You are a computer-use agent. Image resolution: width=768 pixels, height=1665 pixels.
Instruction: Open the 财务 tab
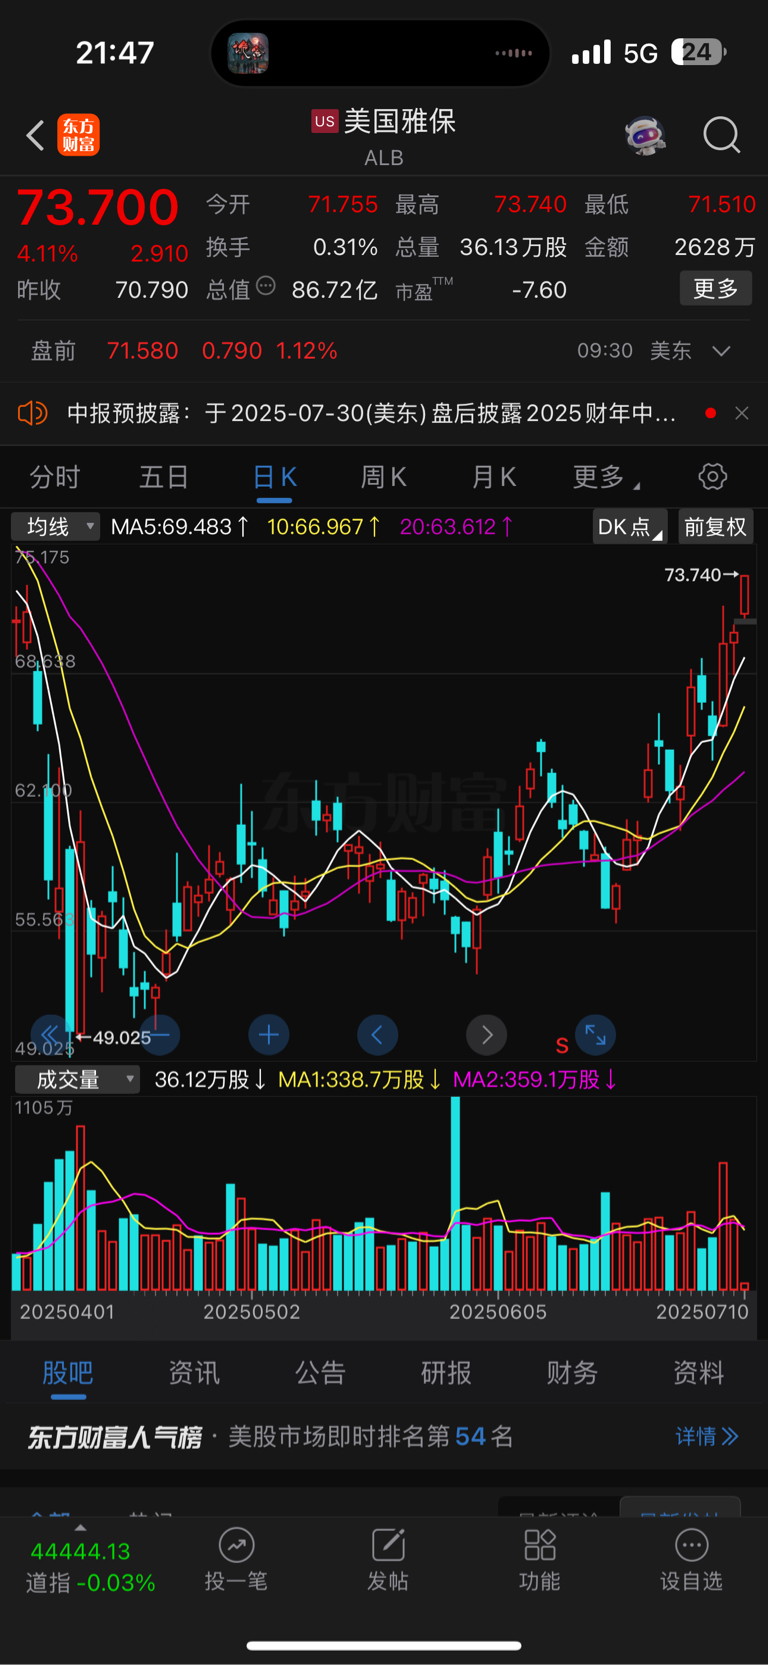572,1373
